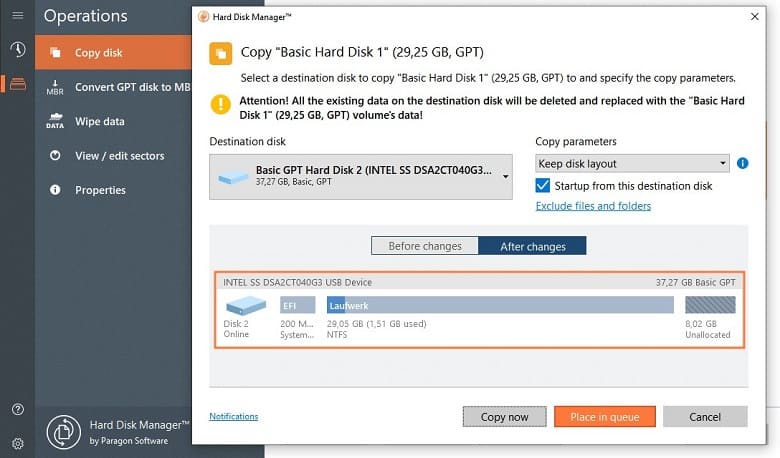
Task: Switch to After changes tab
Action: click(532, 246)
